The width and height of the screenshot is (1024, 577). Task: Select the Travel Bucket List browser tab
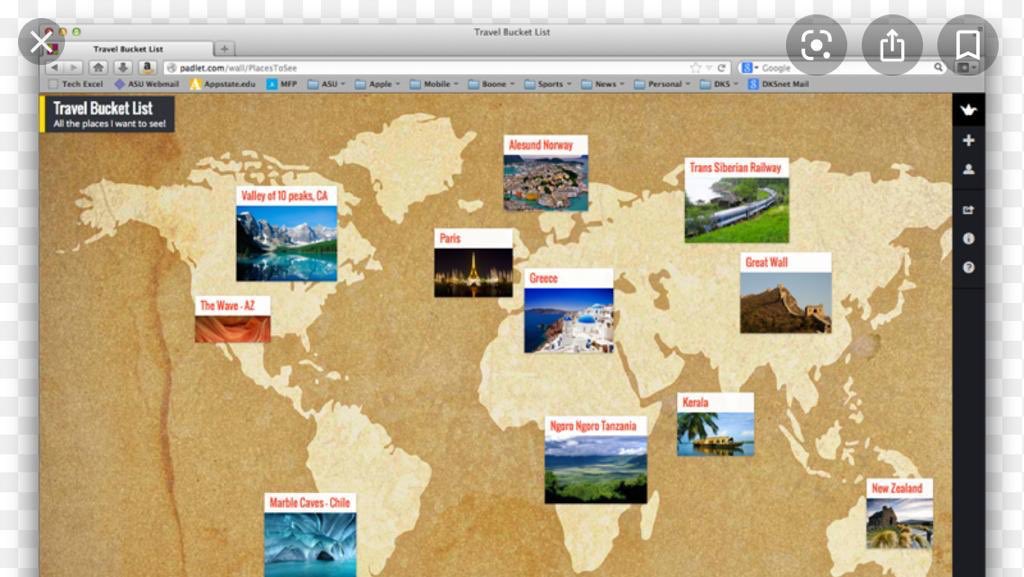(x=128, y=49)
